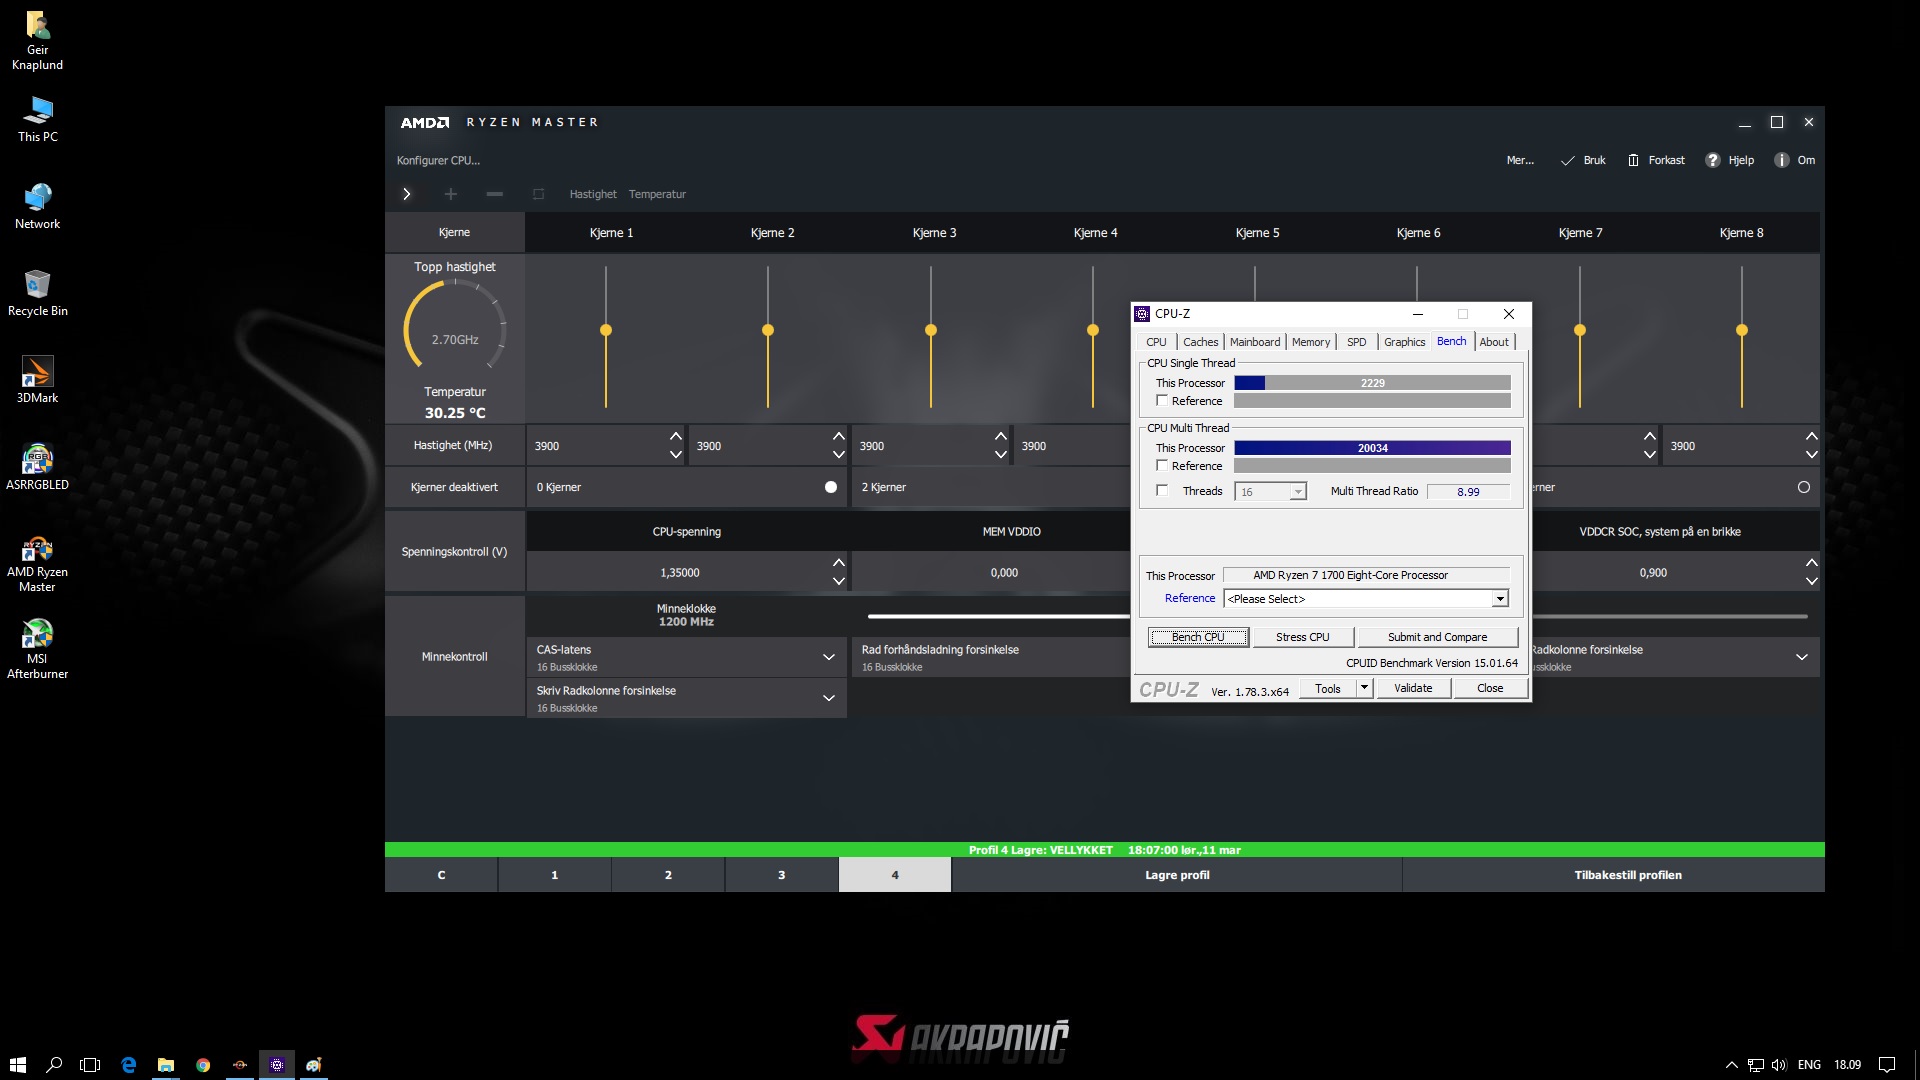Launch 3DMark from the desktop
The width and height of the screenshot is (1920, 1080).
click(x=37, y=381)
